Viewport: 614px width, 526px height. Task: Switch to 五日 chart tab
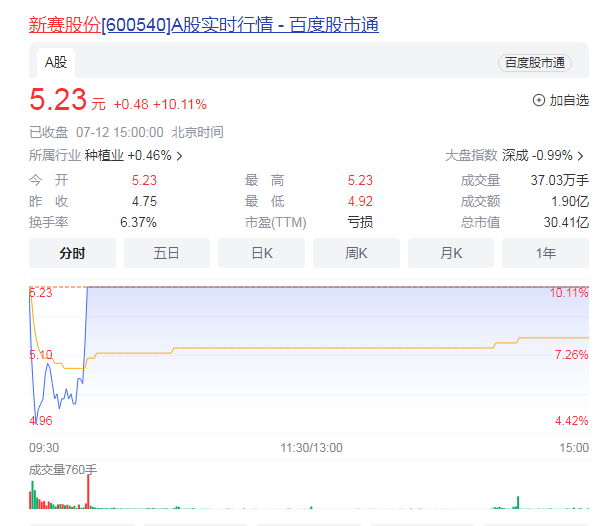click(166, 253)
